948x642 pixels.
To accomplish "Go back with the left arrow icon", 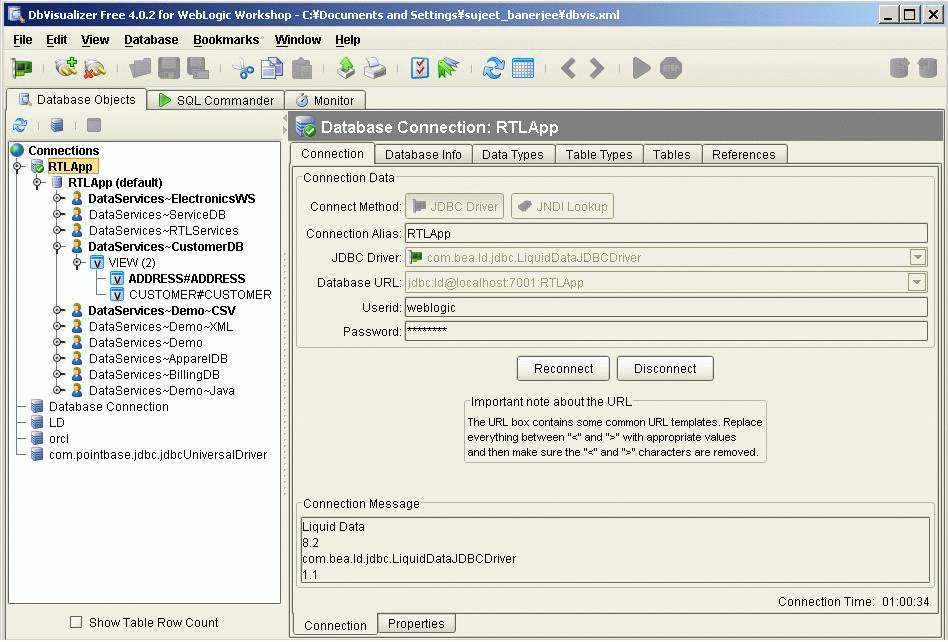I will (x=568, y=68).
